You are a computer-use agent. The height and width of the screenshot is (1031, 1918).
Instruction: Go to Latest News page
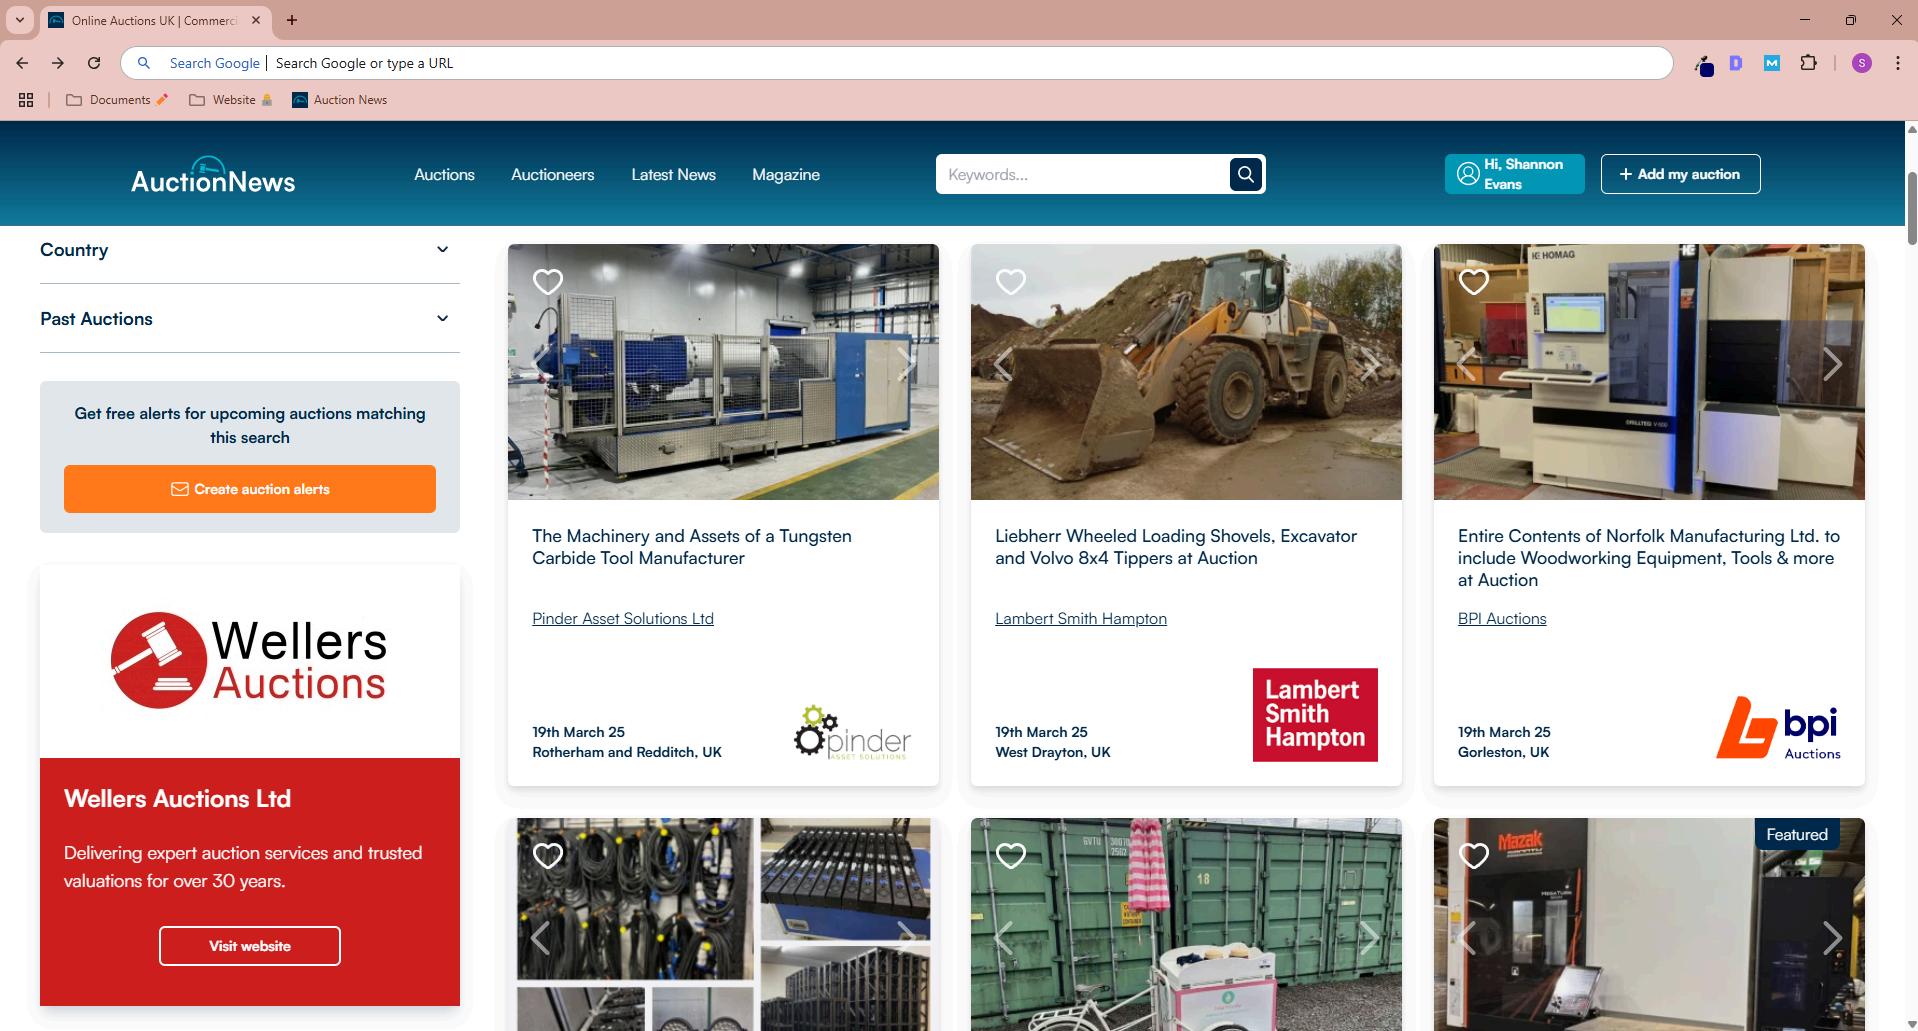(x=673, y=175)
